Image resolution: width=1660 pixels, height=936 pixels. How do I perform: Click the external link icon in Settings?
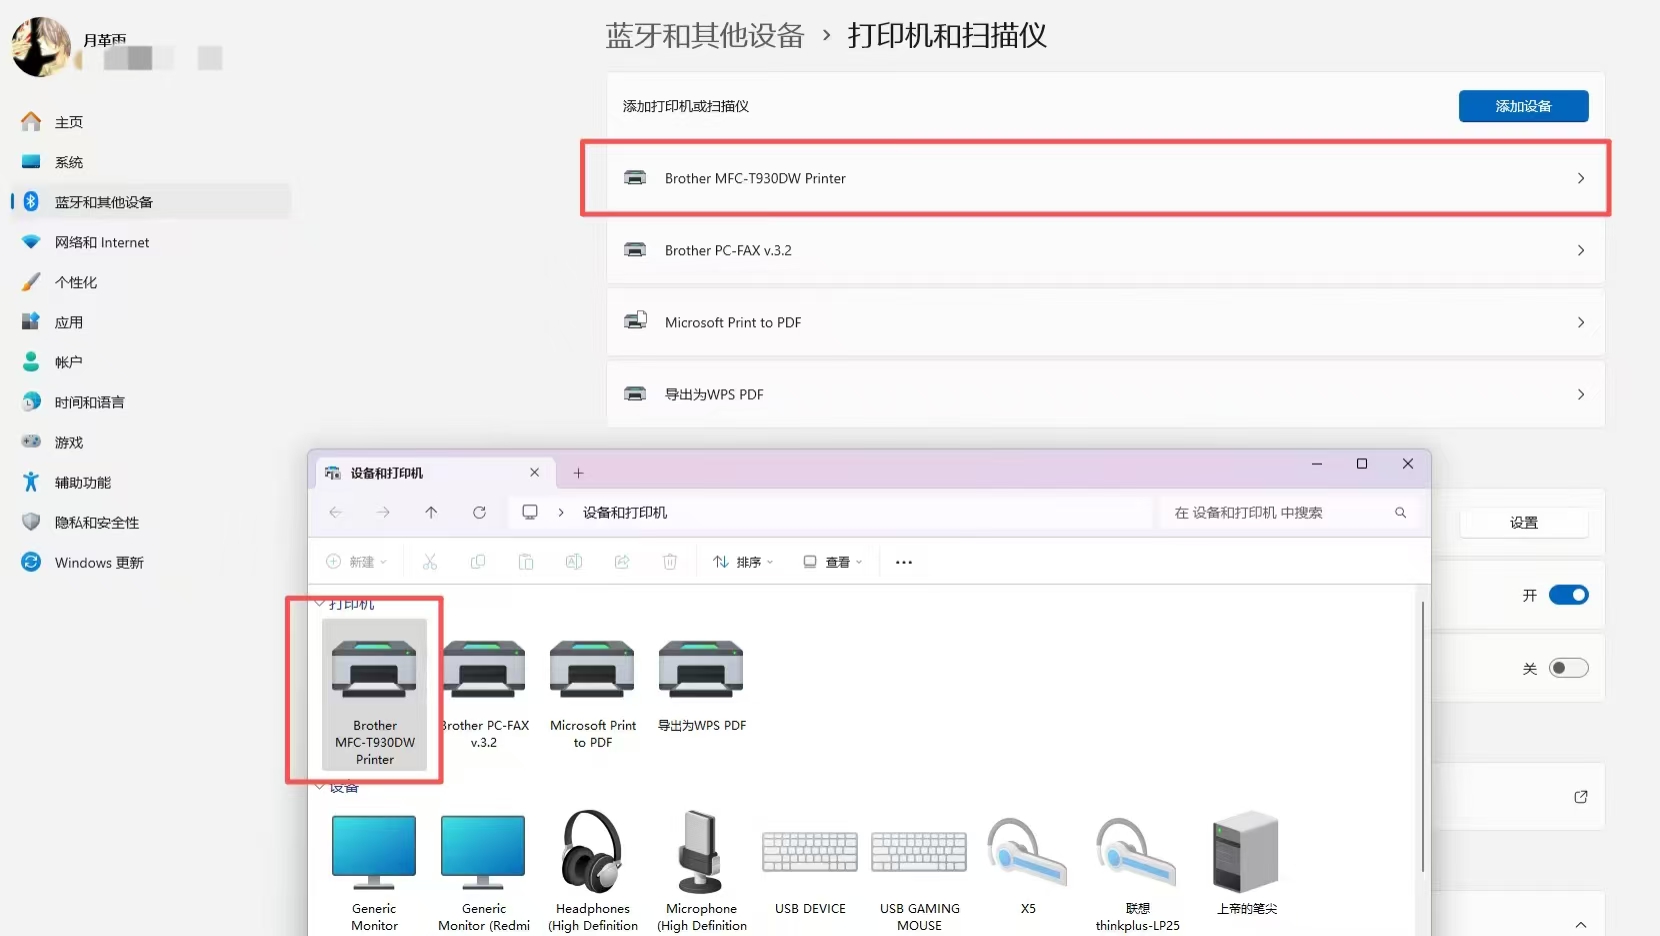tap(1581, 797)
